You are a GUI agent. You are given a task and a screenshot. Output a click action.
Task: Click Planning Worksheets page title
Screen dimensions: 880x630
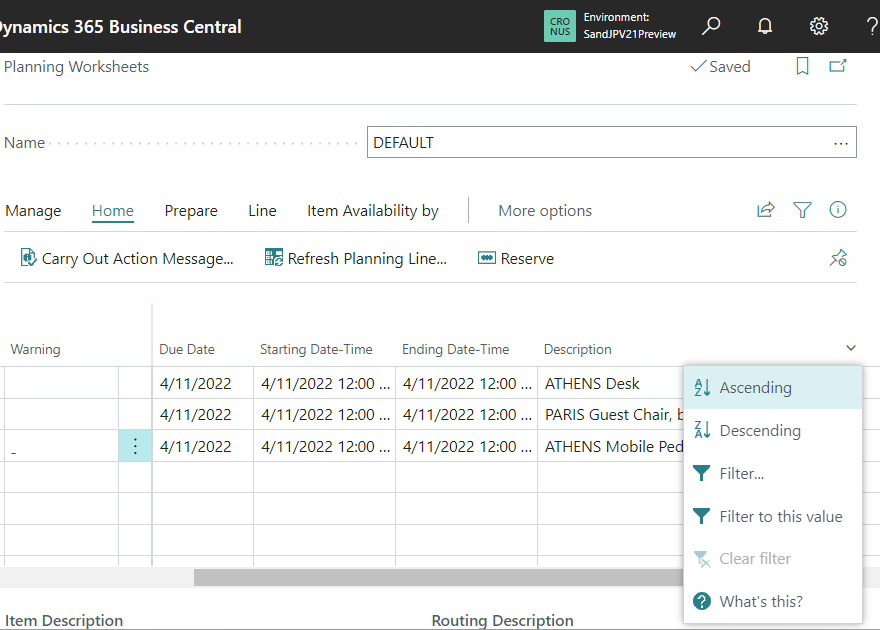(x=76, y=67)
